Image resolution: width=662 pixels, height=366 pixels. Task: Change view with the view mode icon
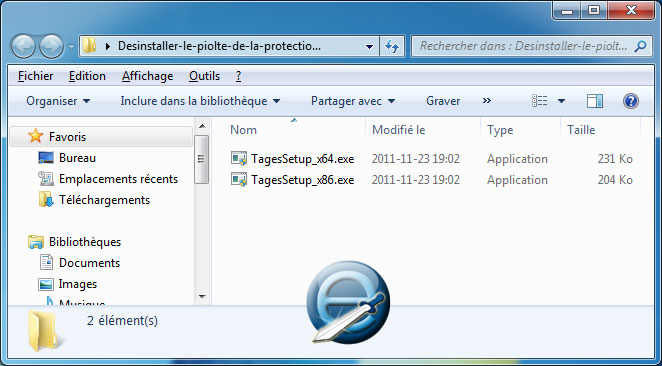(x=540, y=100)
